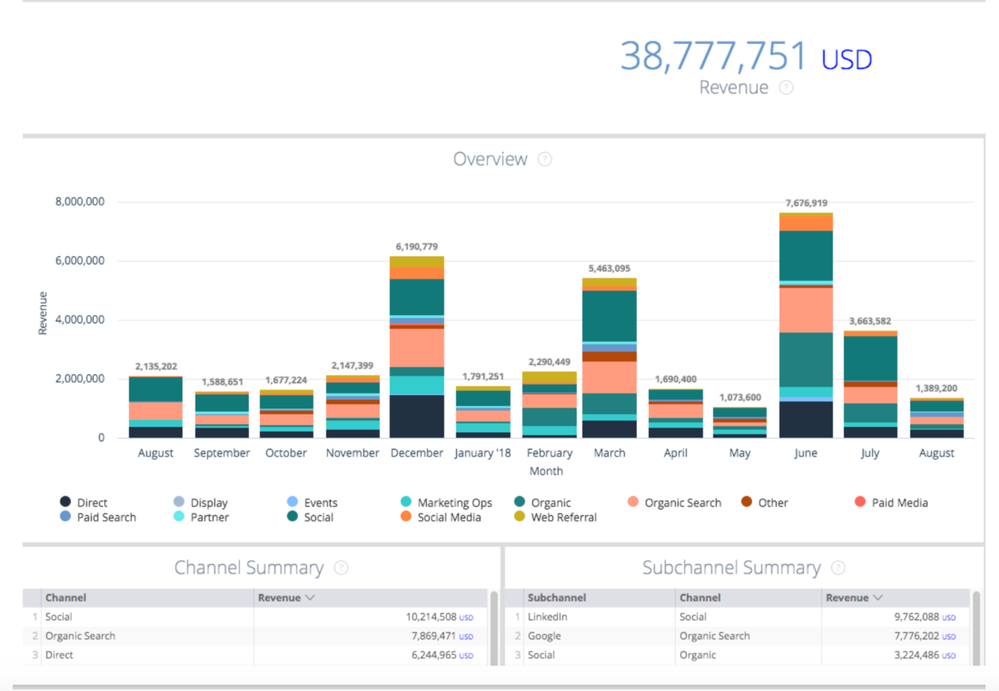The width and height of the screenshot is (999, 691).
Task: Open the Subchannel Summary help icon
Action: point(838,568)
